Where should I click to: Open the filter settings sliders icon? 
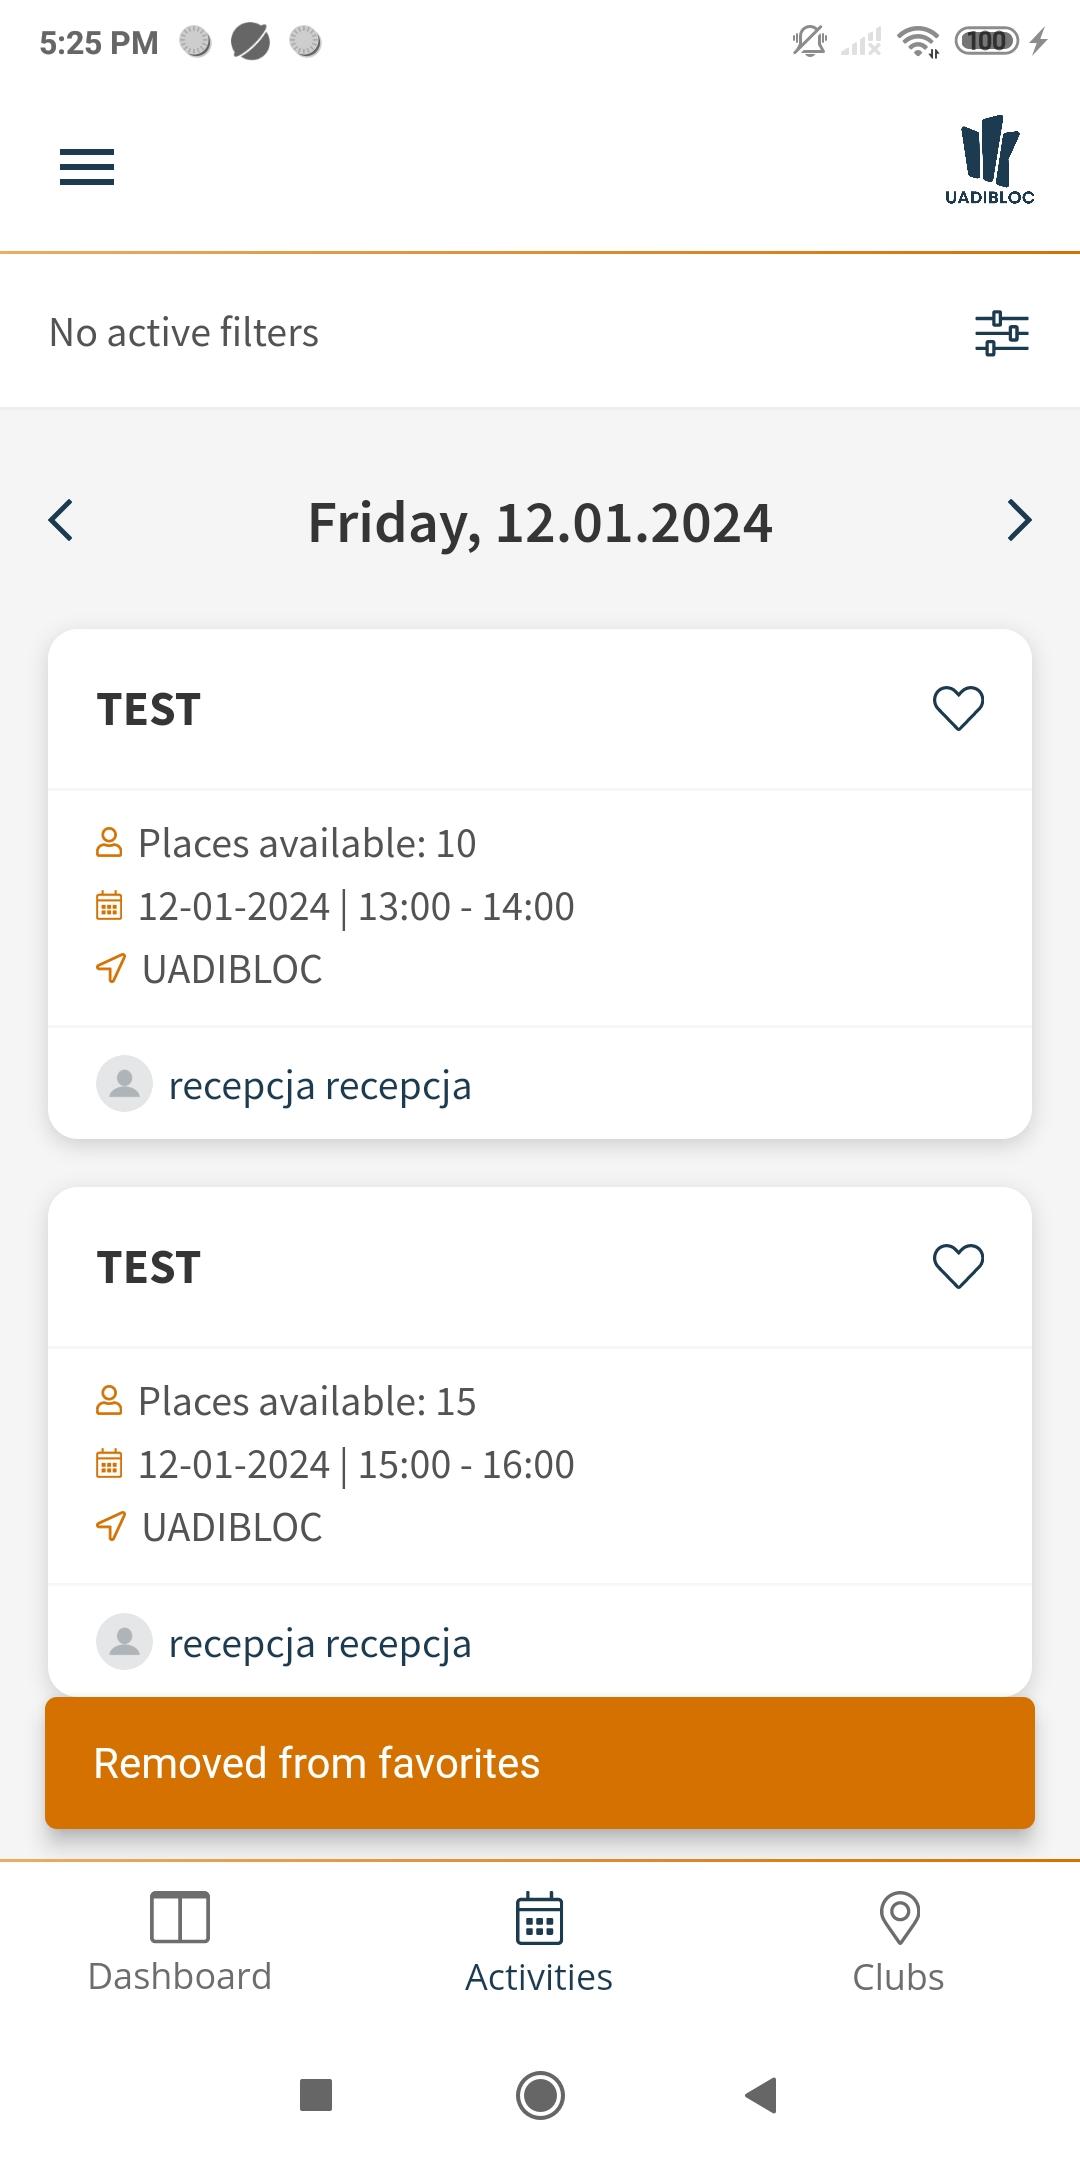pos(1002,333)
